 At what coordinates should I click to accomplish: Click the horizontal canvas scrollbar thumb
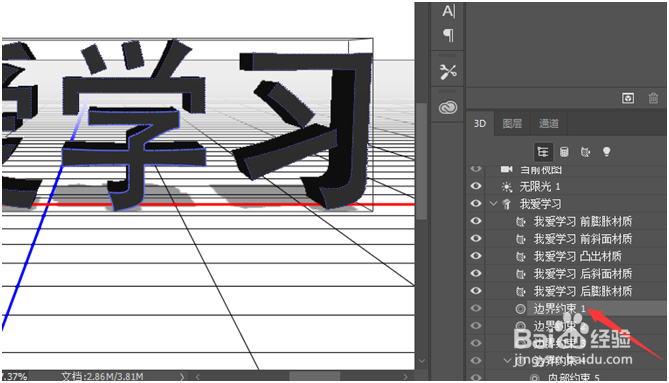(315, 377)
